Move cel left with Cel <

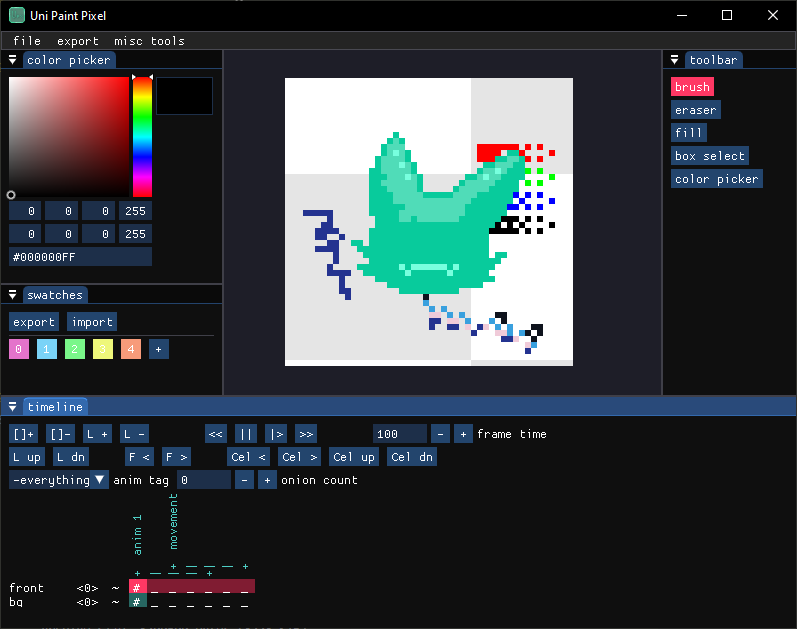tap(249, 457)
